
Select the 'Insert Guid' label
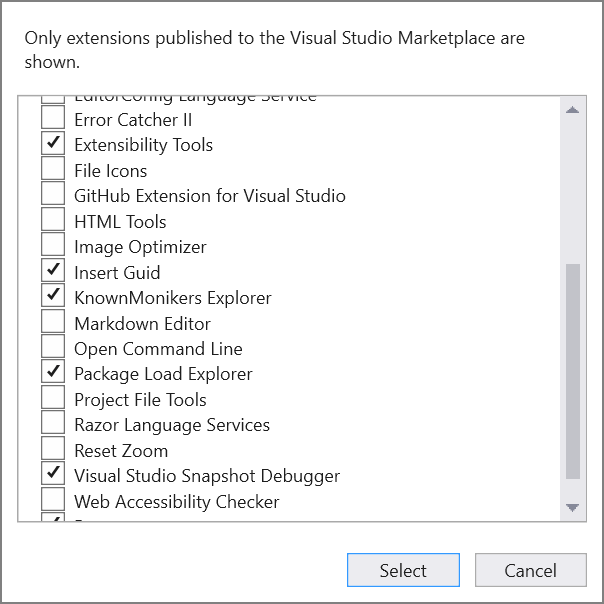tap(117, 273)
